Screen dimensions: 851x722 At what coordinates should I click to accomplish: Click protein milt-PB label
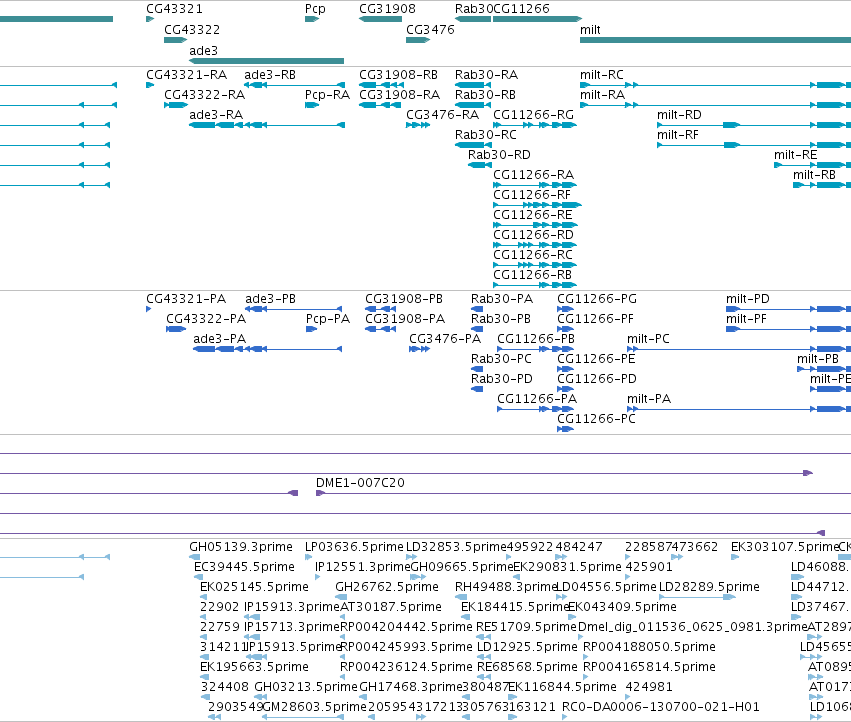pos(817,359)
